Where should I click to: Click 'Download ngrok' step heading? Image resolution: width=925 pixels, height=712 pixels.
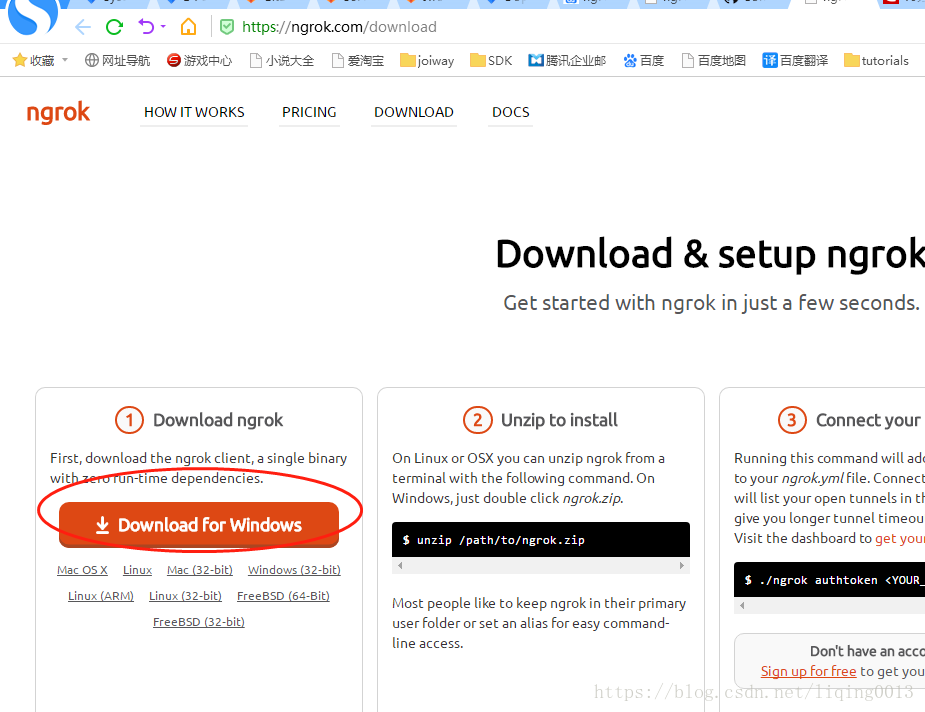218,420
